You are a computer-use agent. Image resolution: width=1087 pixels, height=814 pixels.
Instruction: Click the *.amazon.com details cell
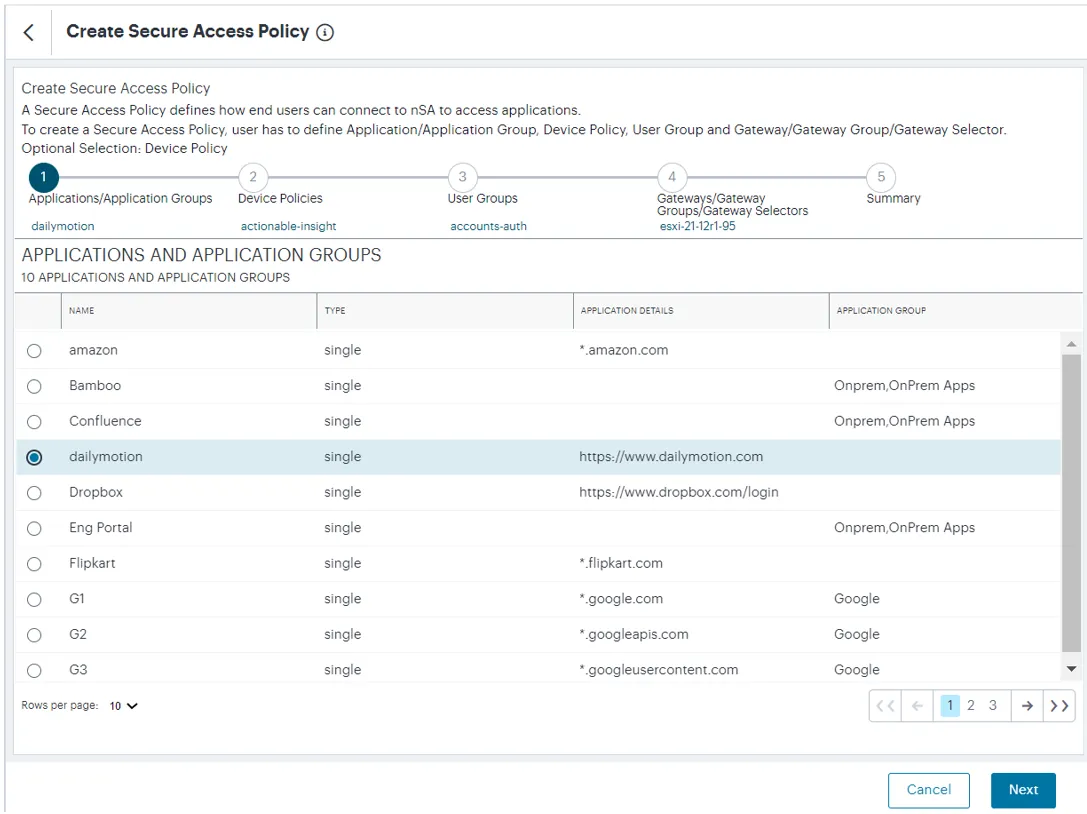tap(623, 350)
